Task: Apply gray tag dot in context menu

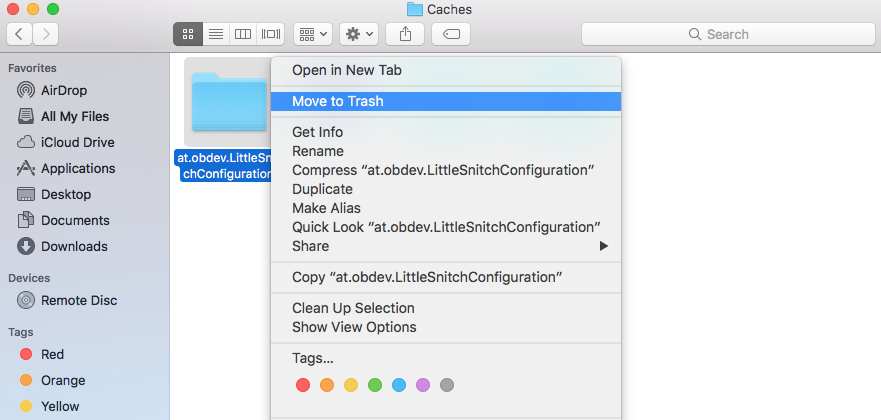Action: click(x=447, y=385)
